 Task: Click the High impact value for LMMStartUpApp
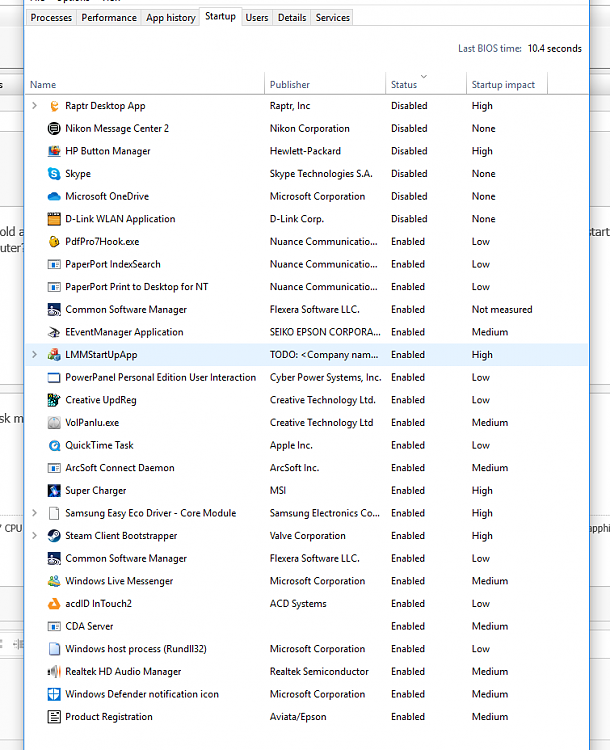(x=482, y=355)
